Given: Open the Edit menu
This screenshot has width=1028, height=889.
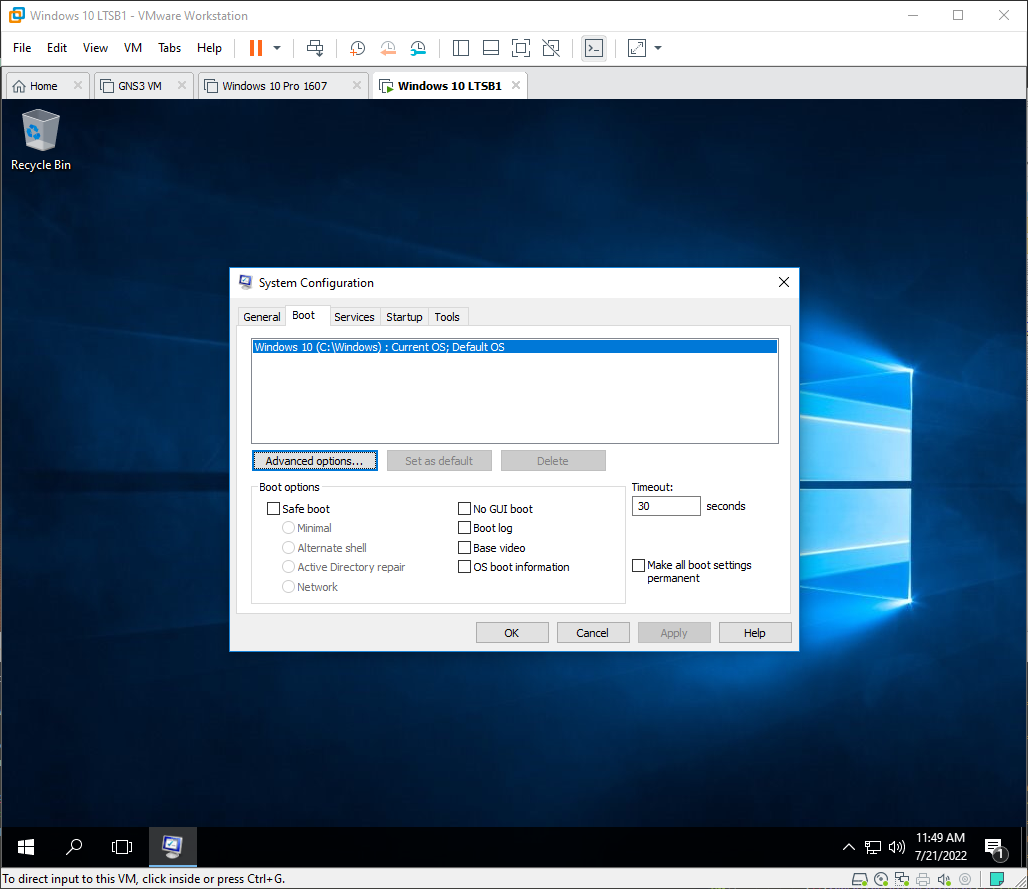Looking at the screenshot, I should (56, 48).
